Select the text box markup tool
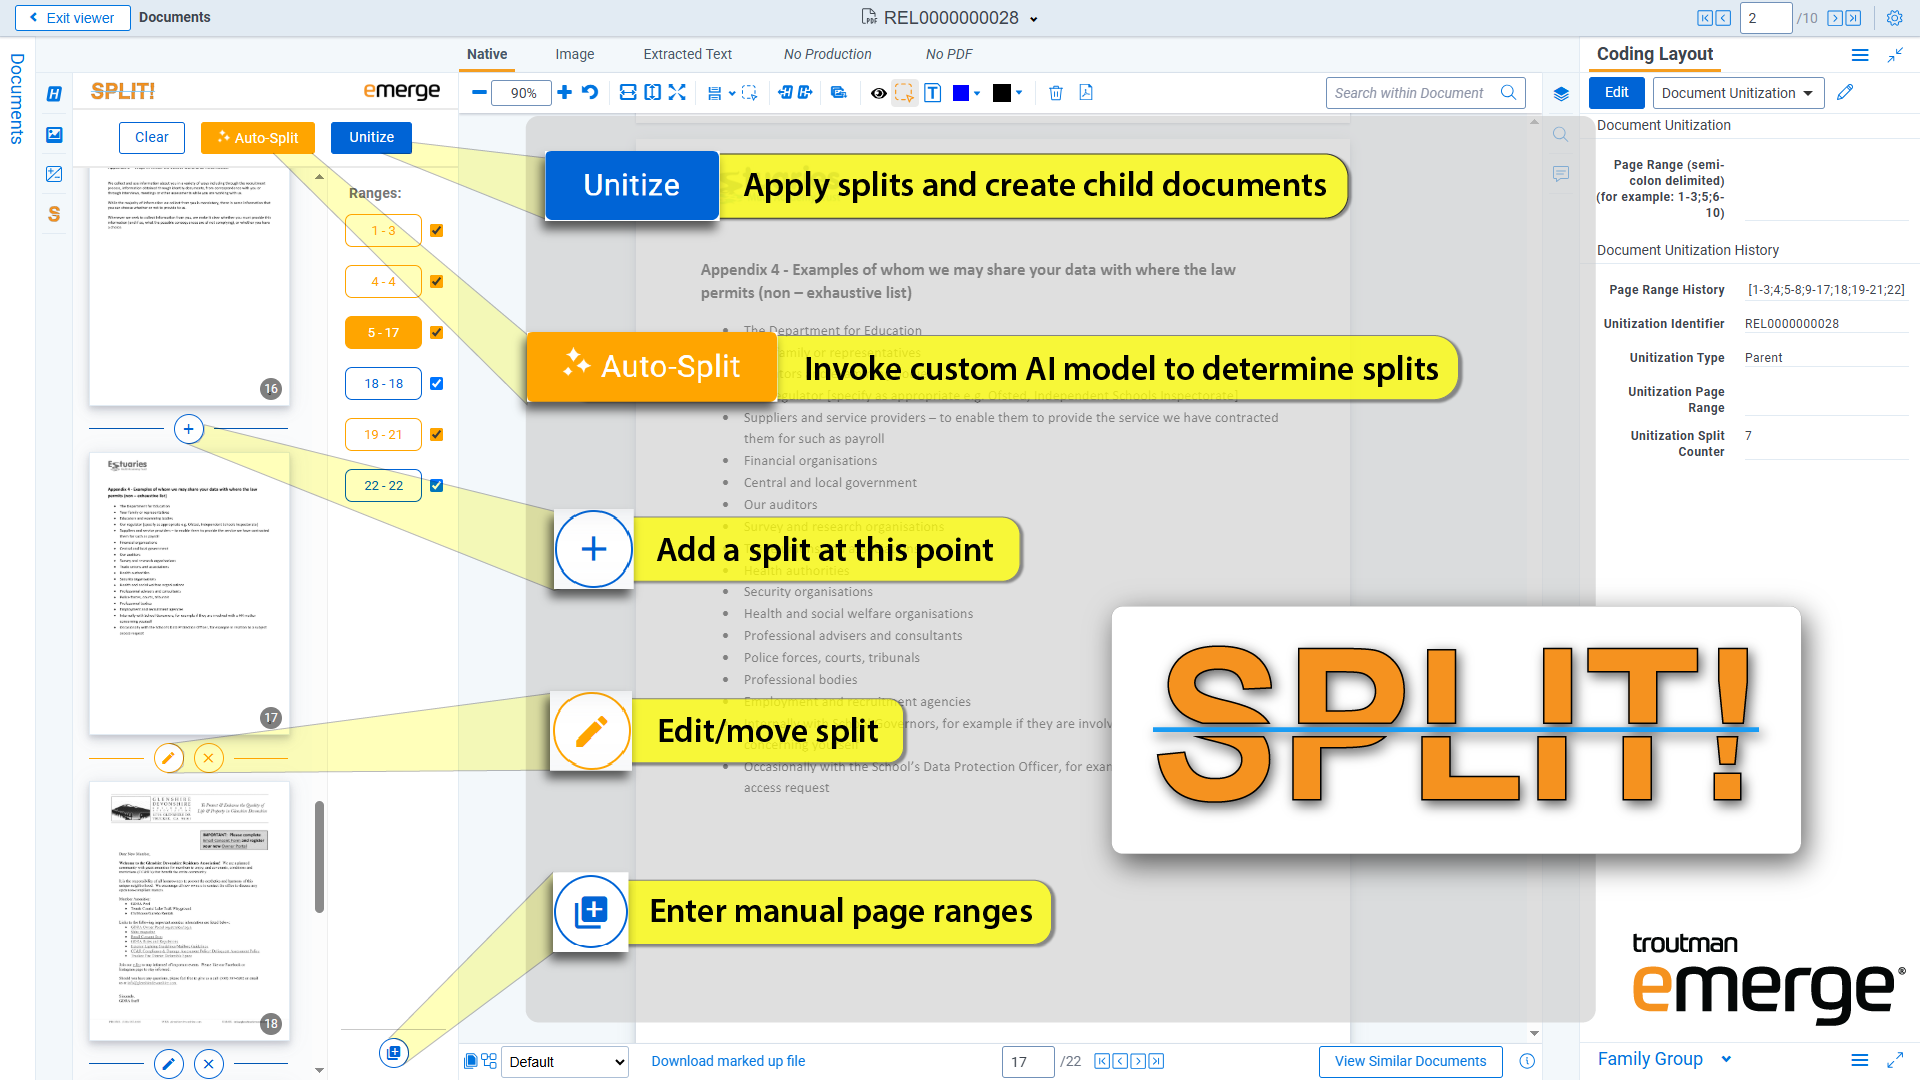 click(x=932, y=93)
